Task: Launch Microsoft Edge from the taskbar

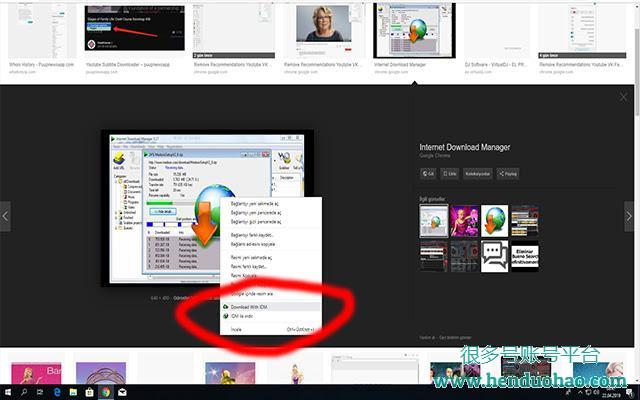Action: [57, 392]
